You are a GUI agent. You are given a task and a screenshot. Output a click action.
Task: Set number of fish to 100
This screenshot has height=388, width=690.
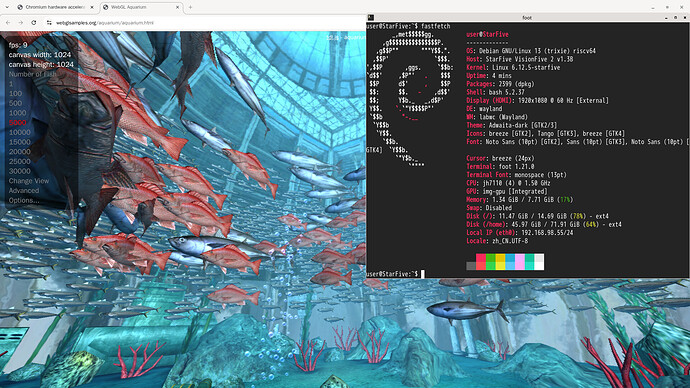[x=15, y=93]
